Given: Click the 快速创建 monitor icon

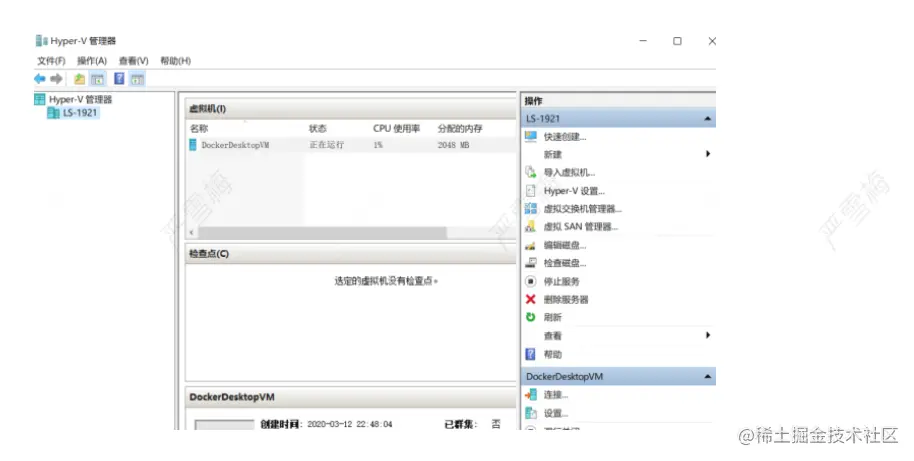Looking at the screenshot, I should pos(530,136).
